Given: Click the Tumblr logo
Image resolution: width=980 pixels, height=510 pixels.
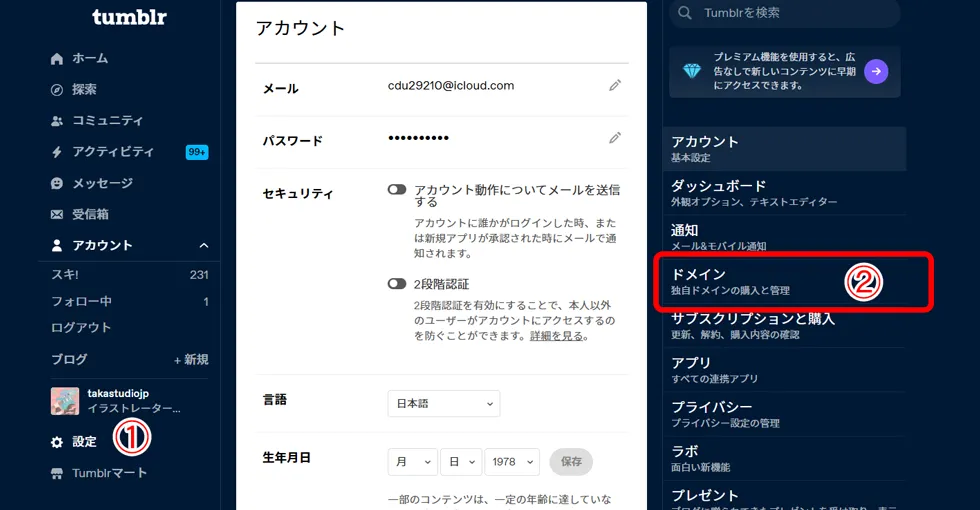Looking at the screenshot, I should tap(129, 17).
